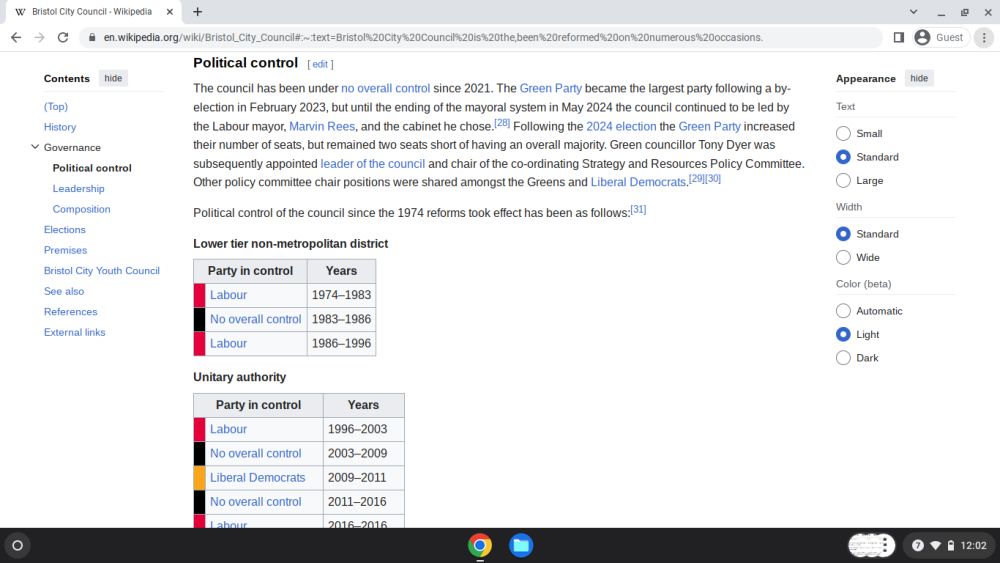1000x563 pixels.
Task: Open Liberal Democrats link in table
Action: 258,478
